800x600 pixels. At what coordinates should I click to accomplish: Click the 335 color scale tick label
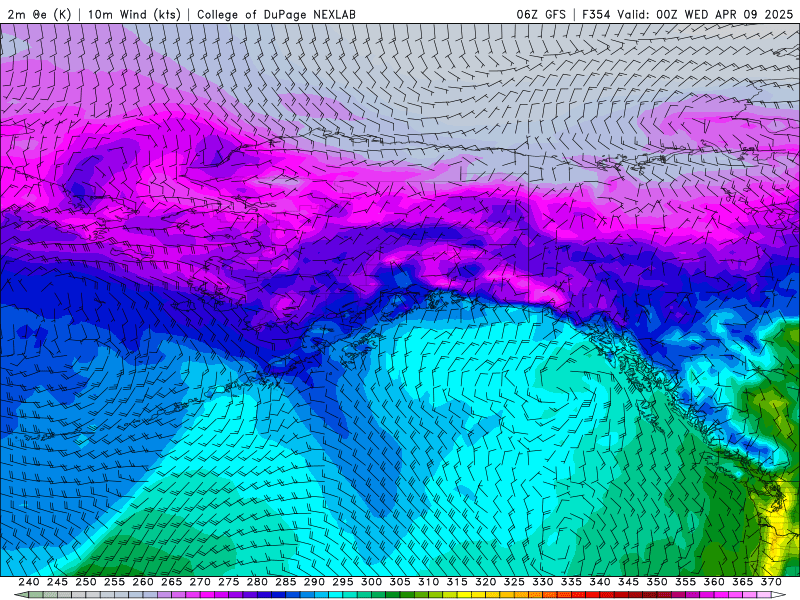pos(571,582)
